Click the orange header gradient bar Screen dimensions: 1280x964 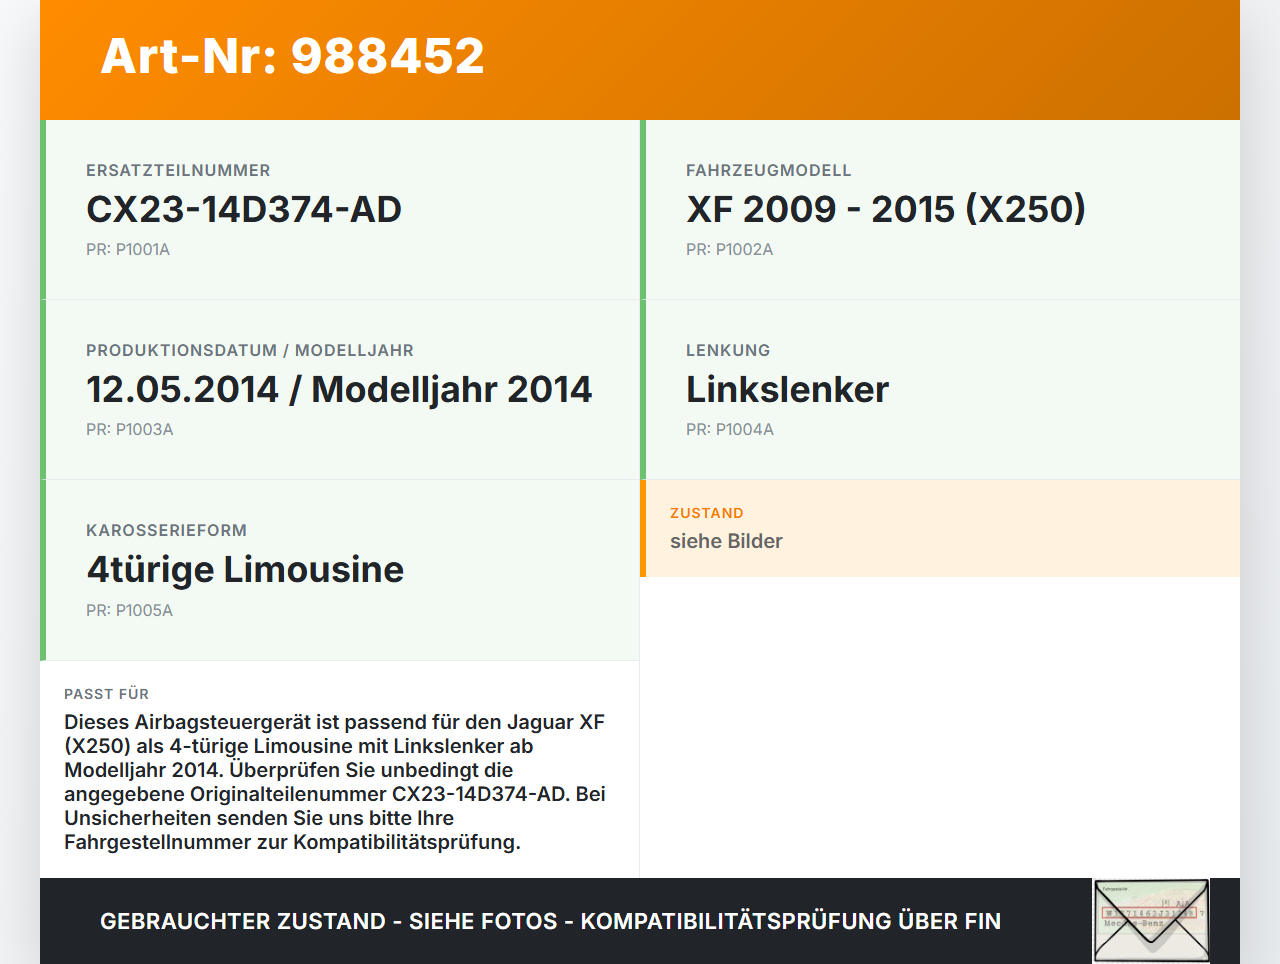coord(640,60)
